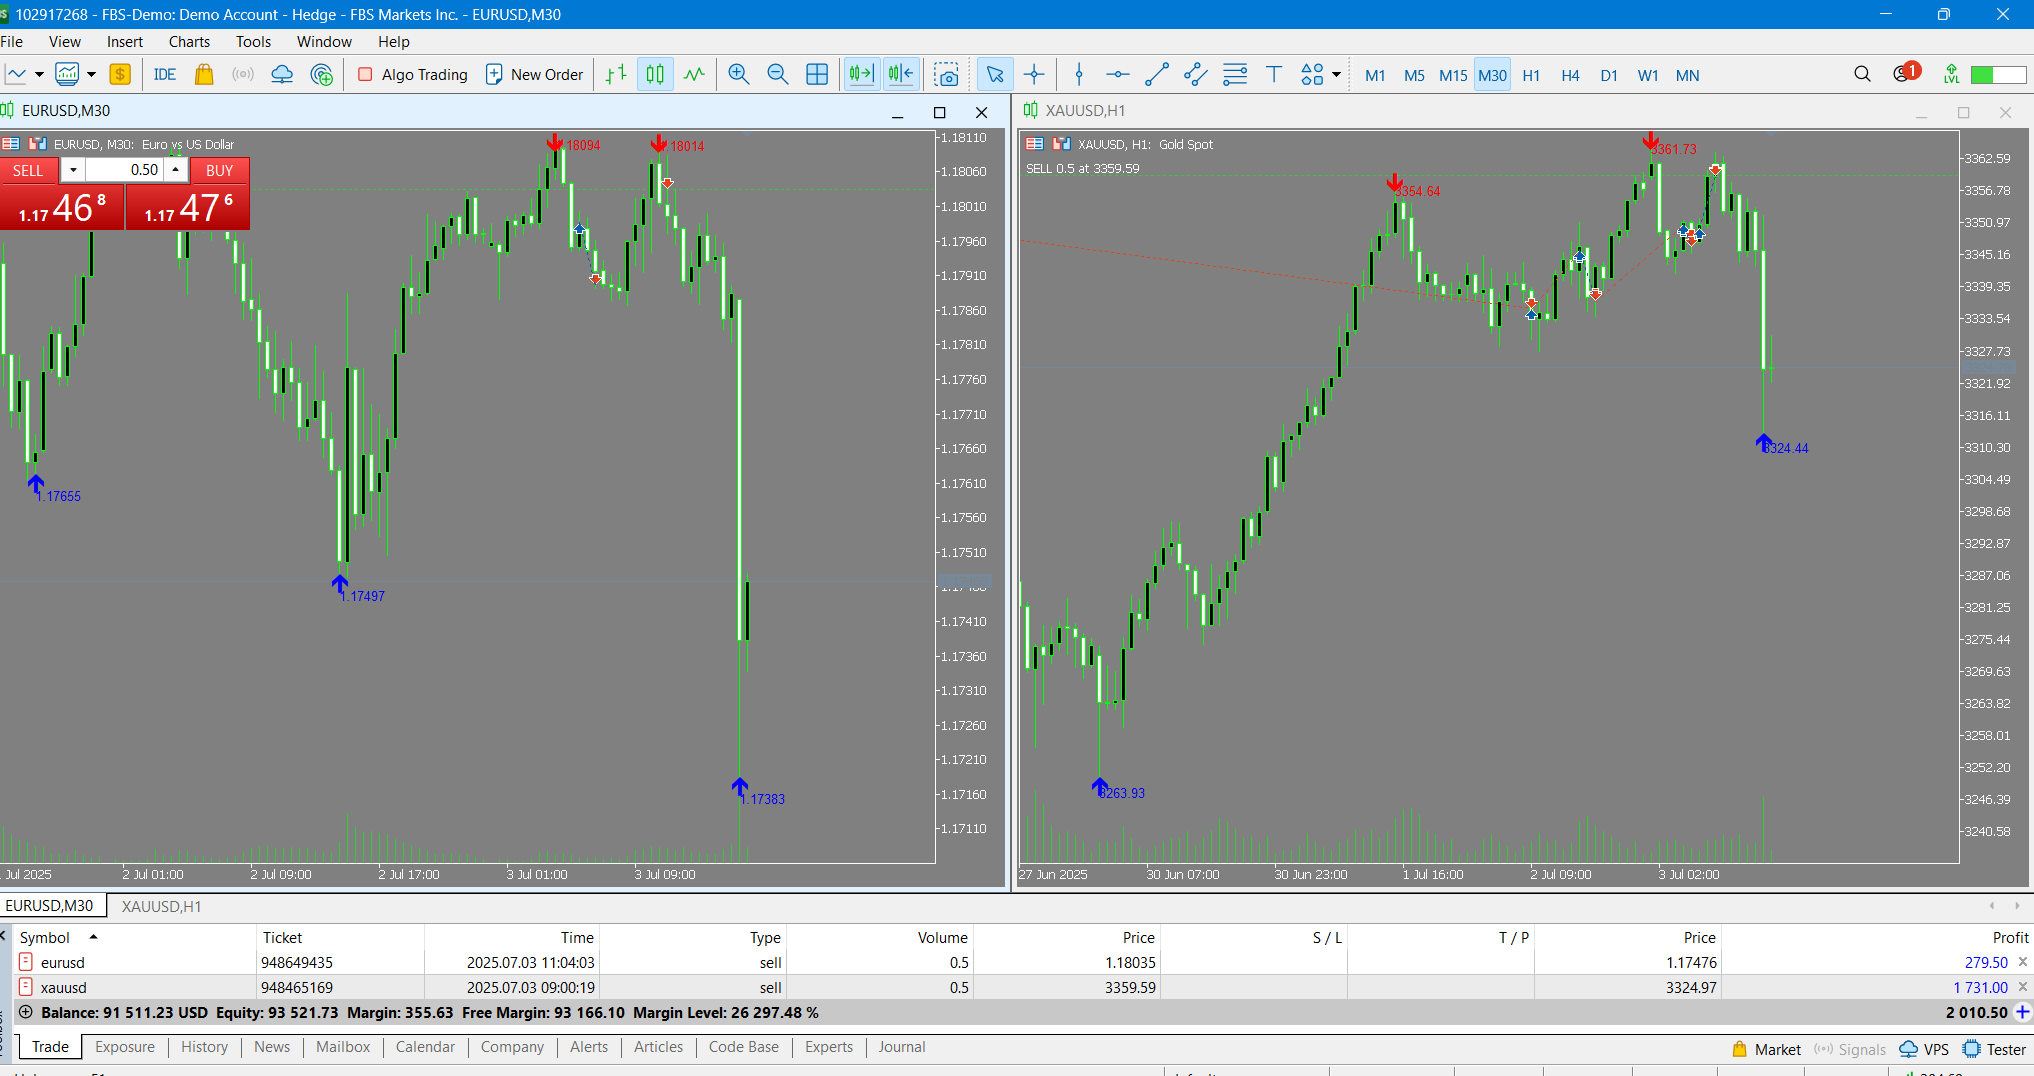The height and width of the screenshot is (1076, 2034).
Task: Zoom in on the chart
Action: click(739, 75)
